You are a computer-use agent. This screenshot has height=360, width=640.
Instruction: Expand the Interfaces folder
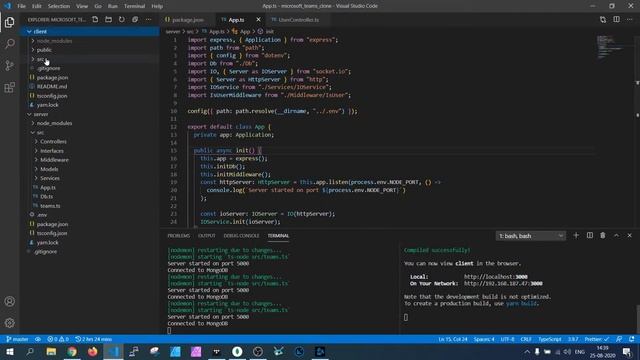[x=90, y=151]
